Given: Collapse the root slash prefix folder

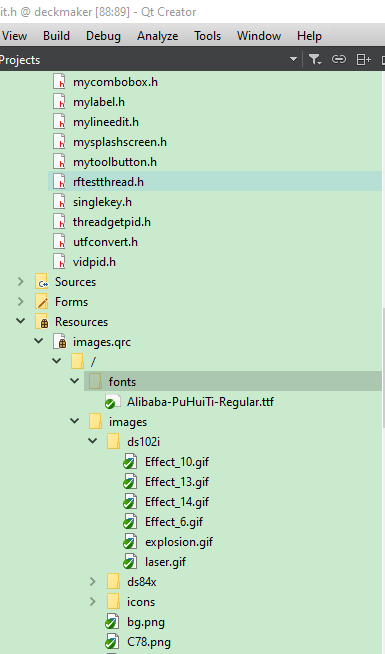Looking at the screenshot, I should coord(56,361).
